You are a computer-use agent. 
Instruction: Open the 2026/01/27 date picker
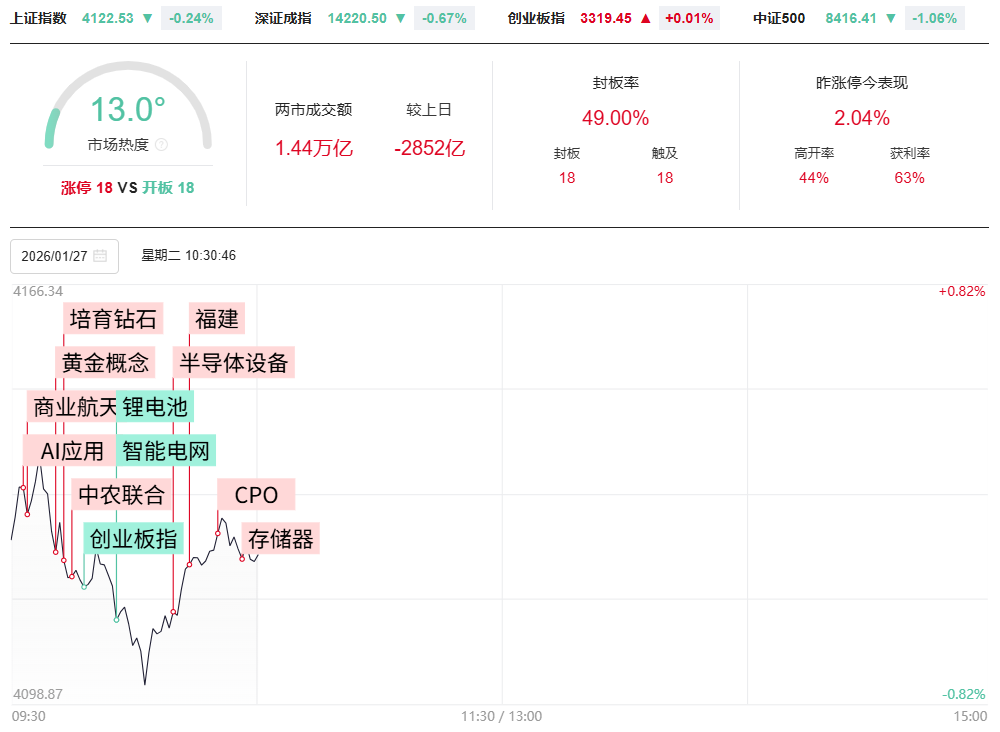point(55,256)
